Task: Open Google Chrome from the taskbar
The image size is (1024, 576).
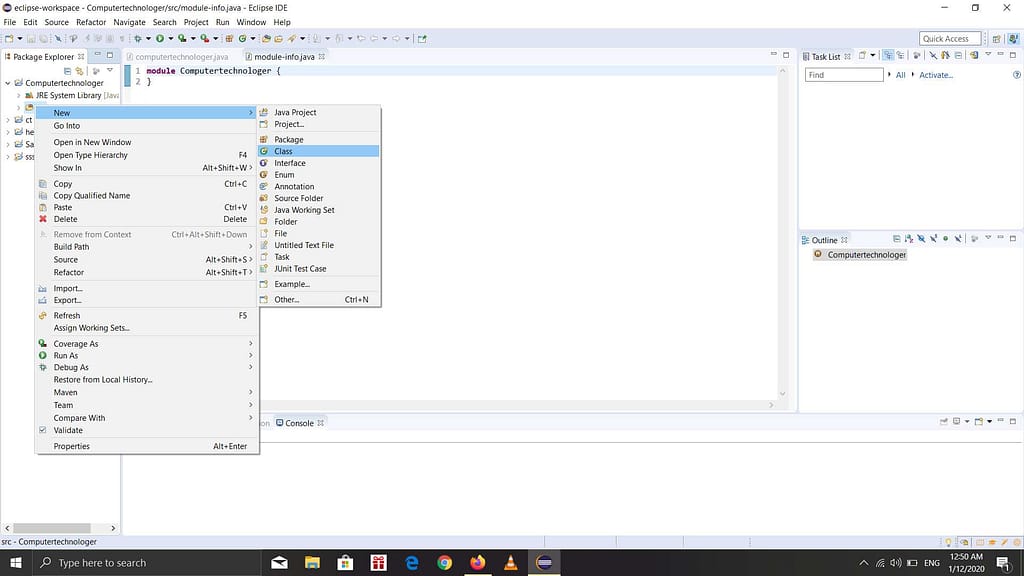Action: 445,562
